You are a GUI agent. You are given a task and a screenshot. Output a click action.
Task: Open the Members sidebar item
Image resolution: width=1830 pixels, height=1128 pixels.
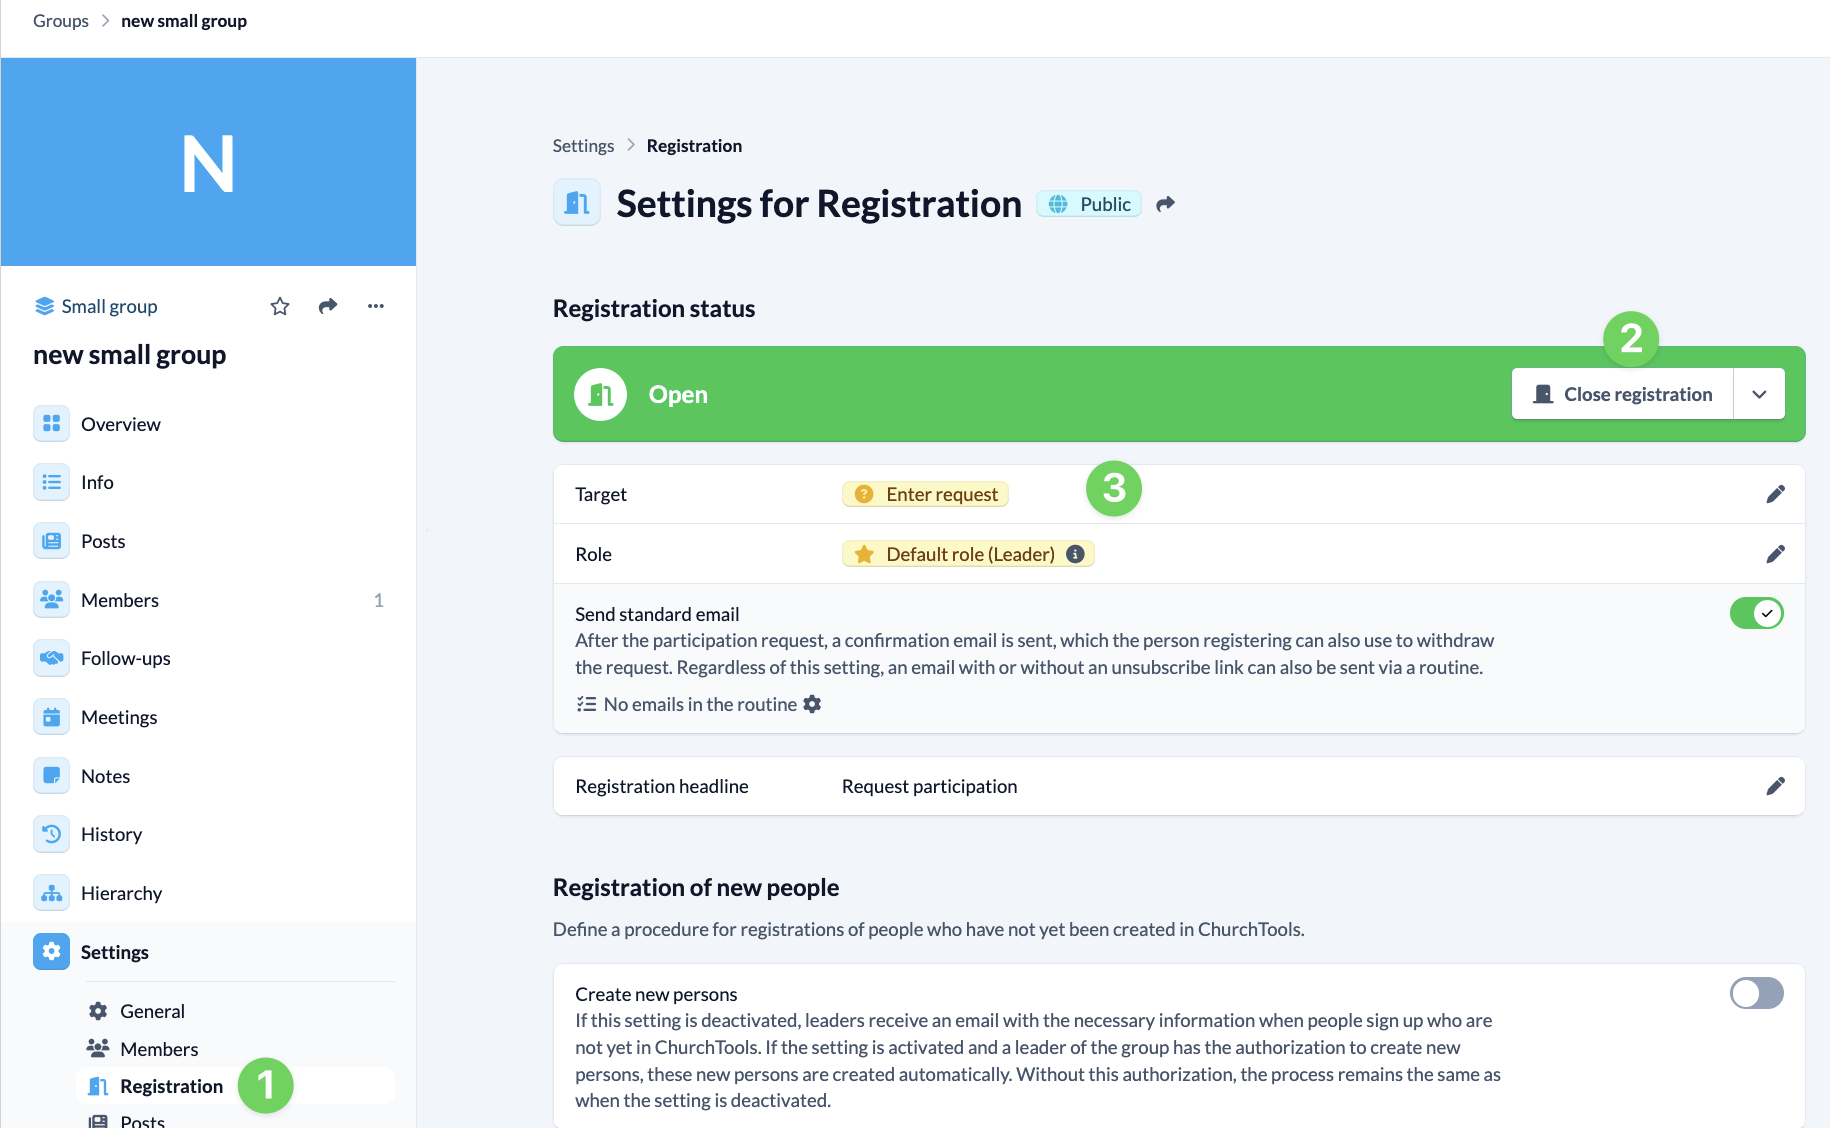coord(120,600)
